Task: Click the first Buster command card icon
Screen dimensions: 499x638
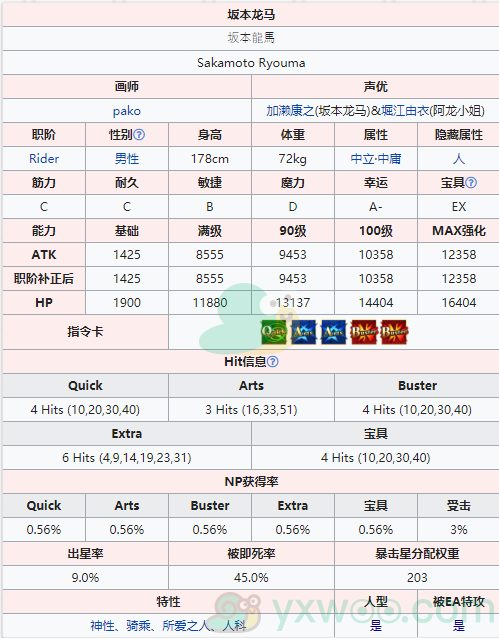Action: coord(364,332)
